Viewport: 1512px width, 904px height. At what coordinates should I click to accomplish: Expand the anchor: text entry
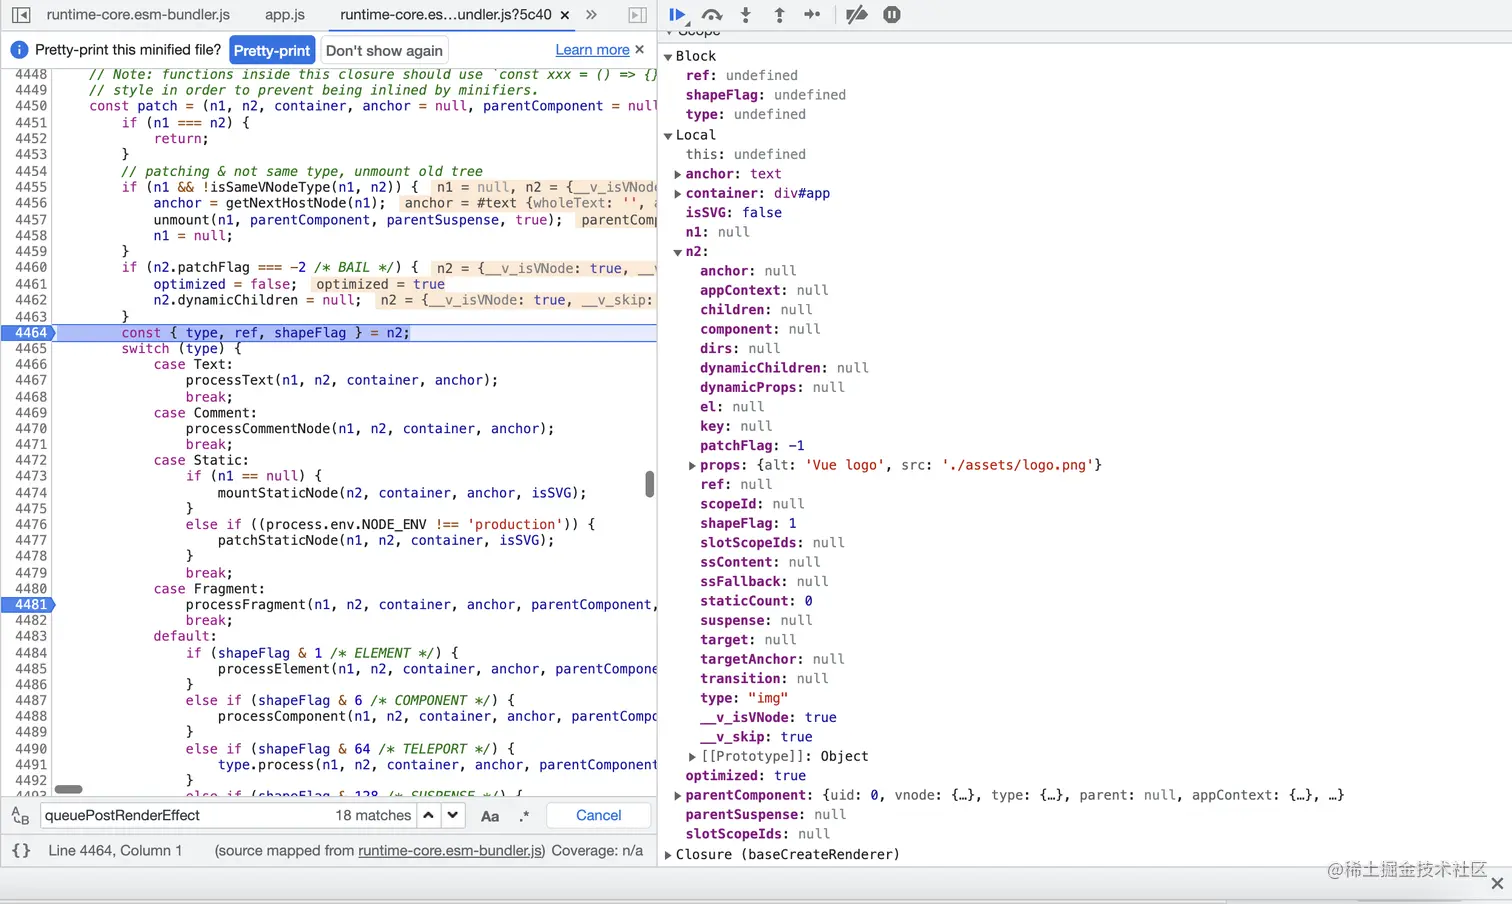(x=678, y=174)
